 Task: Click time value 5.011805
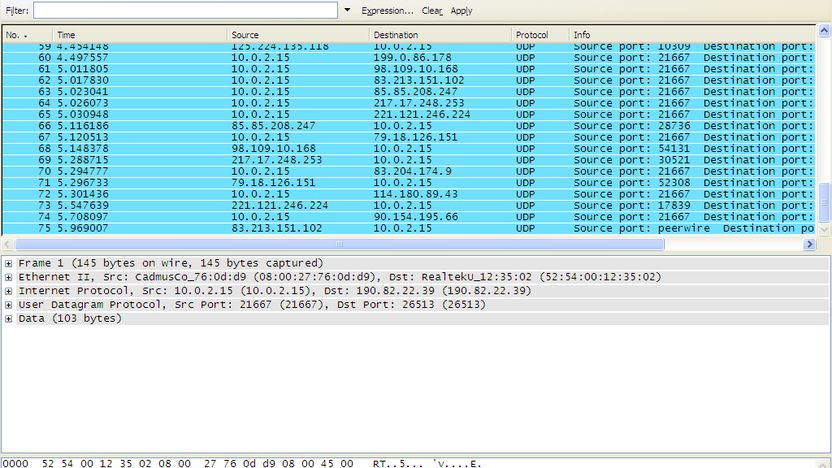pyautogui.click(x=83, y=69)
